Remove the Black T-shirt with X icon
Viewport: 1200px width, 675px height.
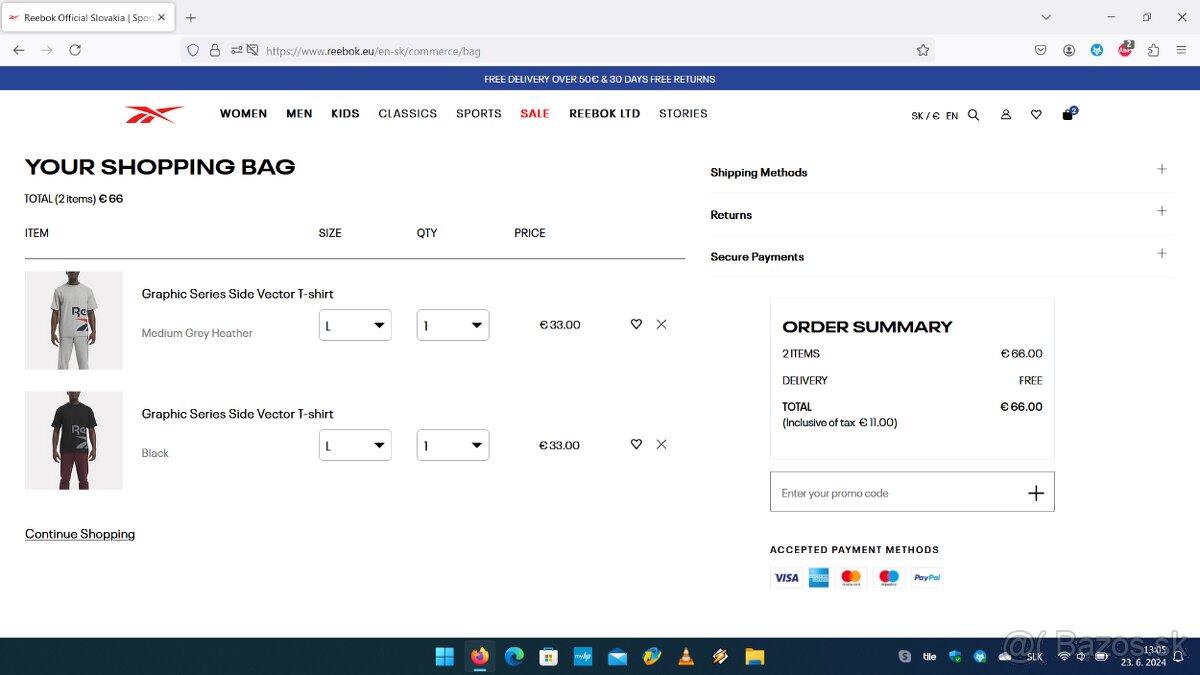tap(661, 445)
